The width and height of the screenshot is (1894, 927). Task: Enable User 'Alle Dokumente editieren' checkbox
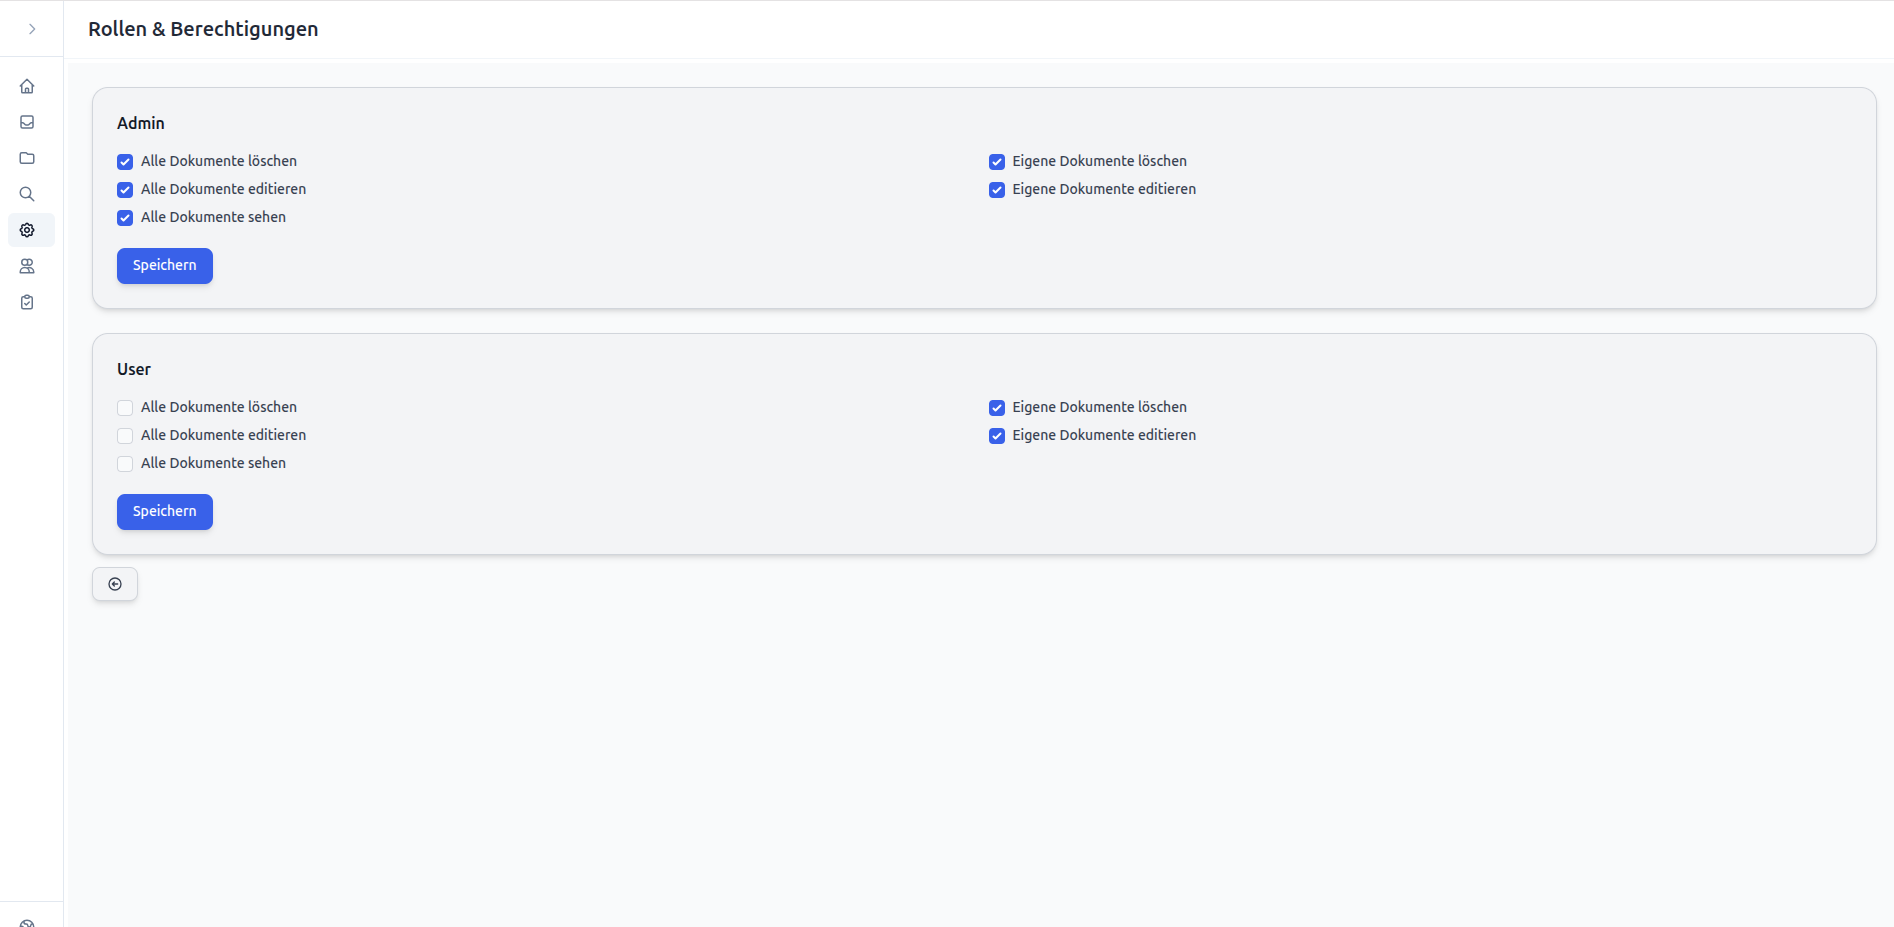125,436
